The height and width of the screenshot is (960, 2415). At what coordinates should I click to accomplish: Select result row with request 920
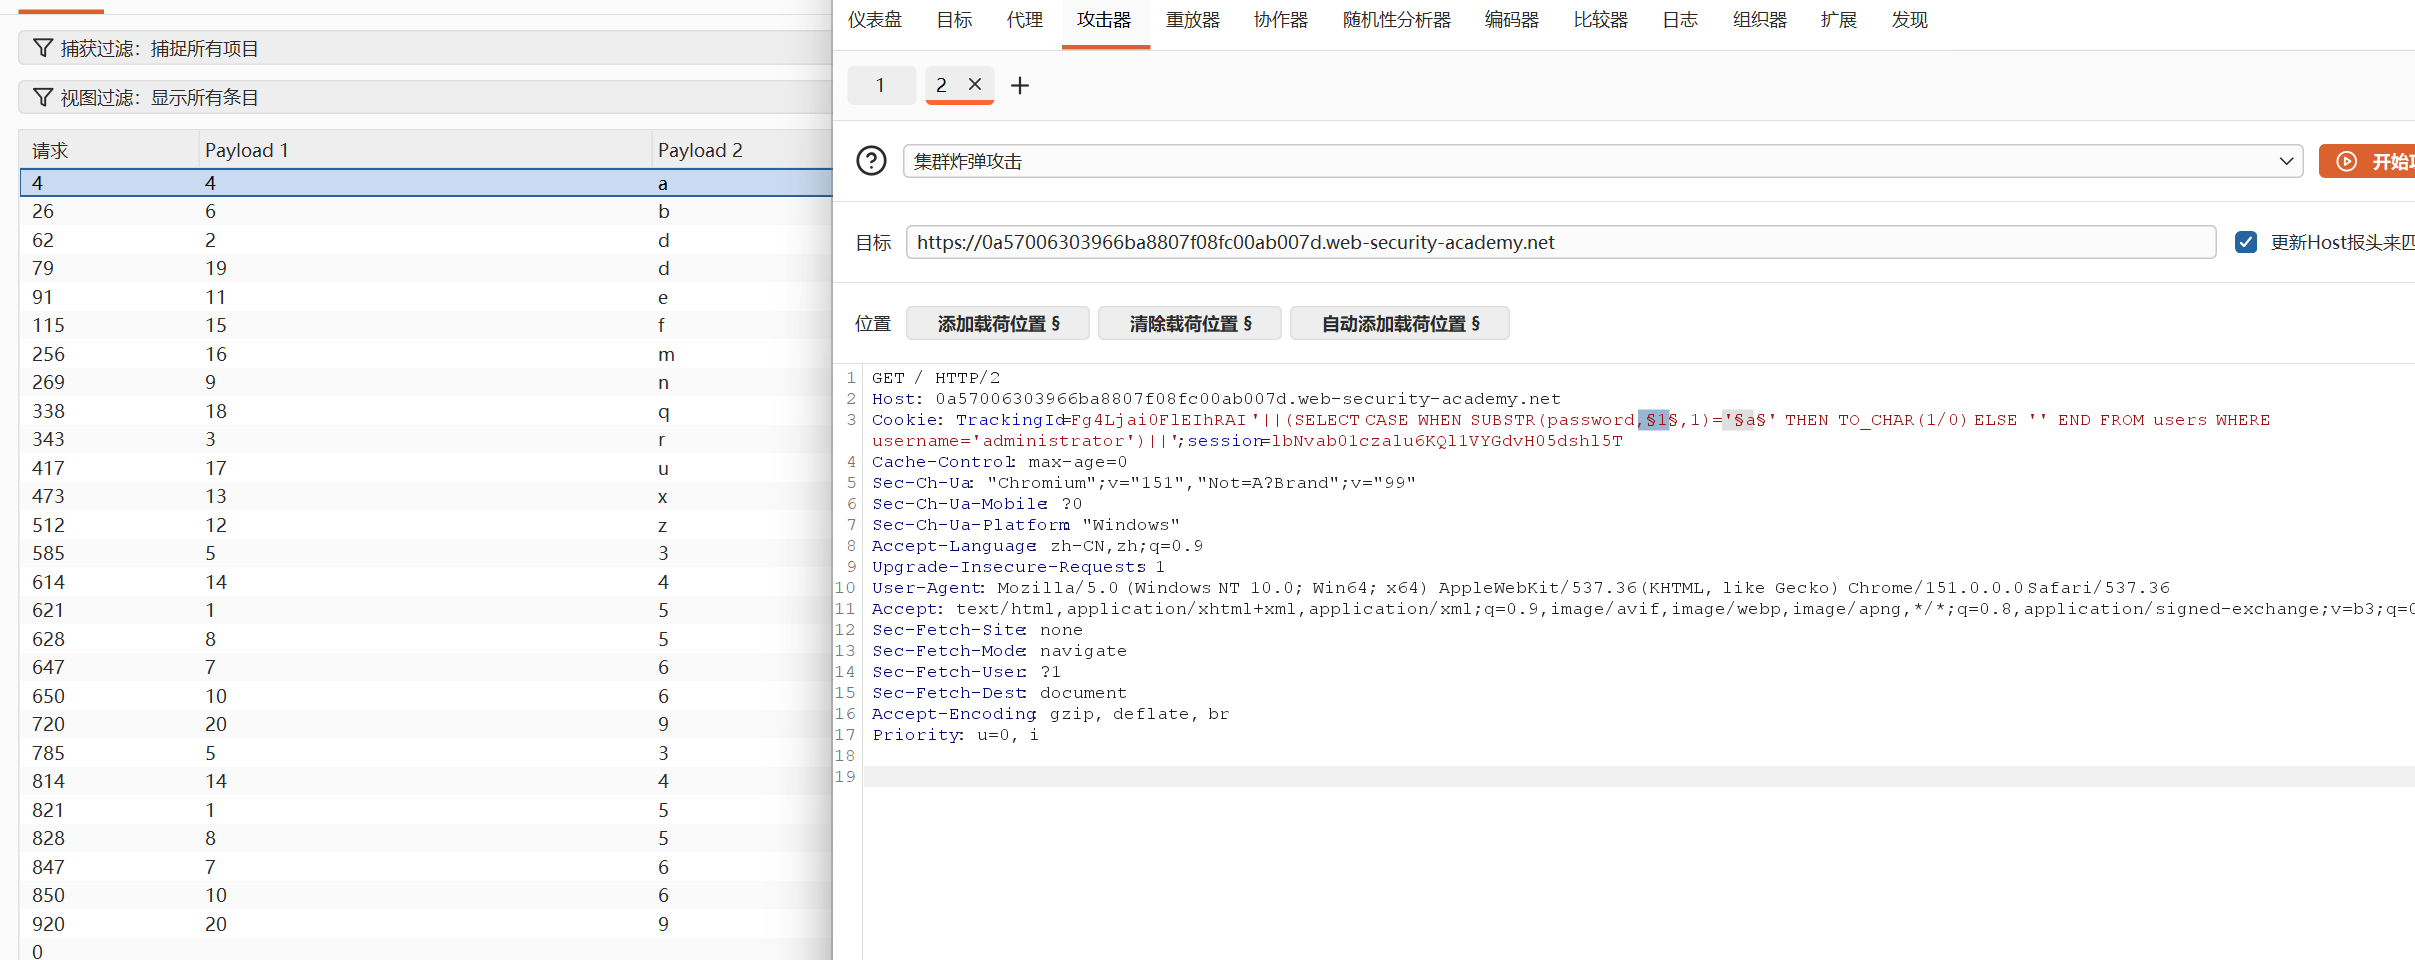pyautogui.click(x=426, y=924)
